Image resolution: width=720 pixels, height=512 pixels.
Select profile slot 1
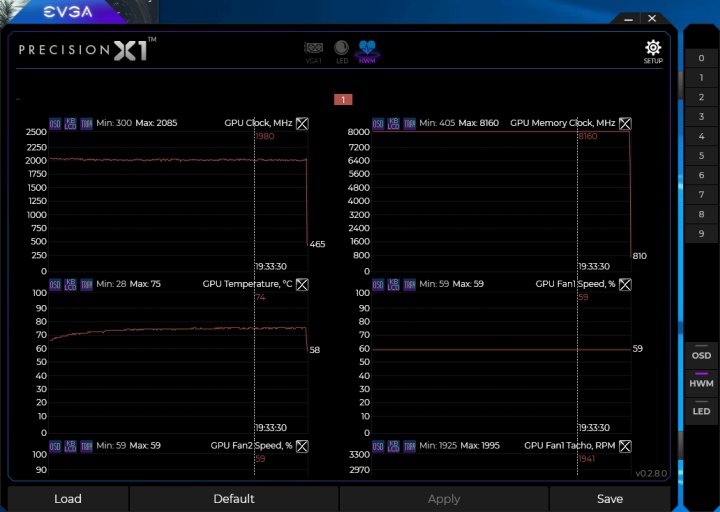click(701, 78)
